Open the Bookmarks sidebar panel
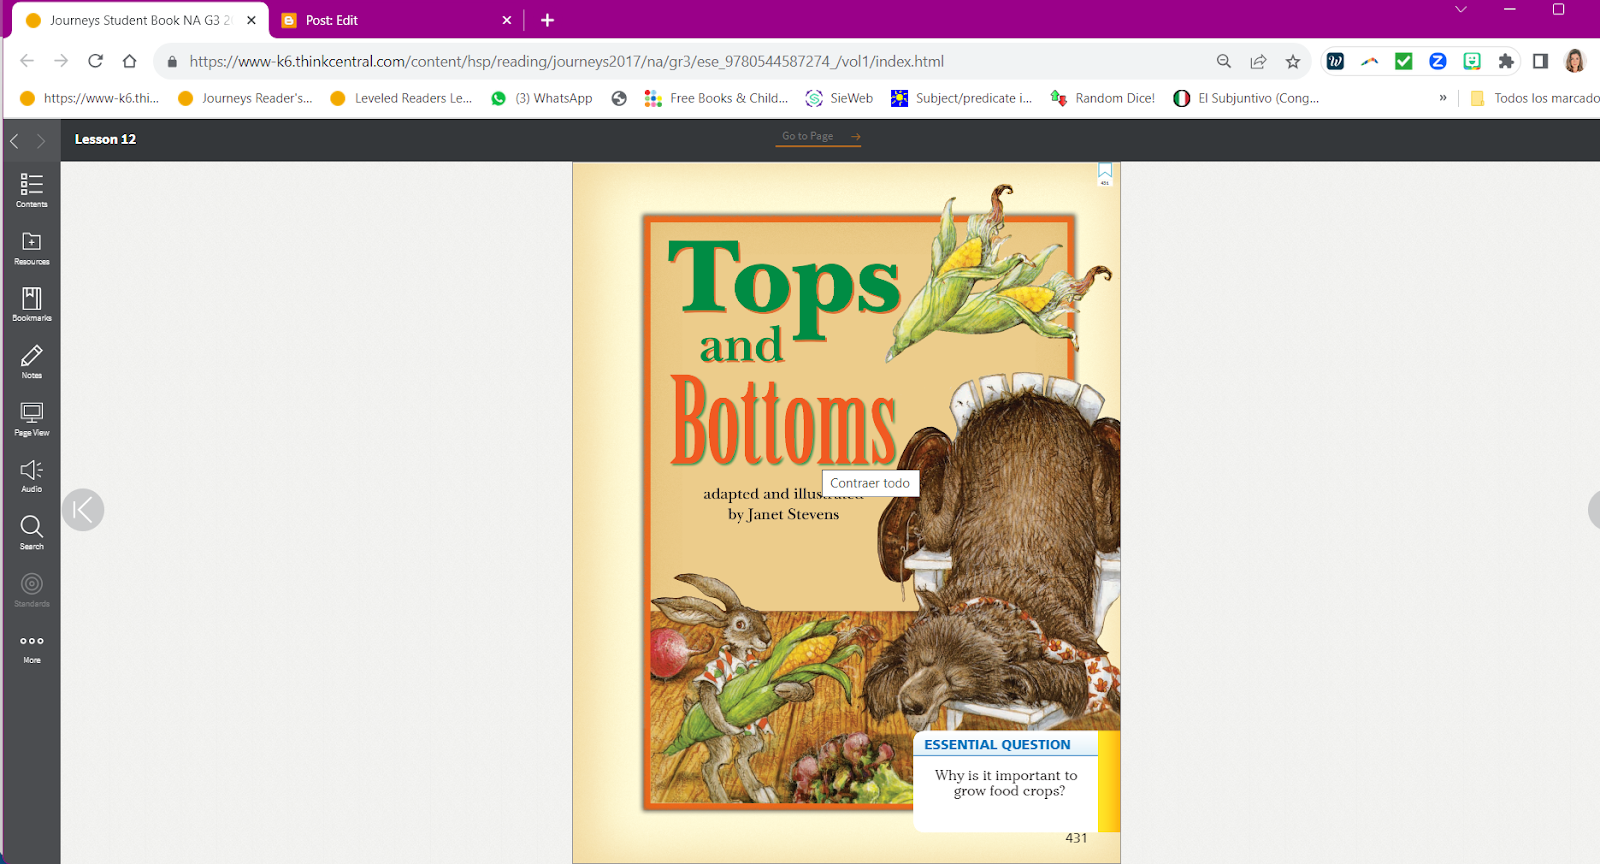The width and height of the screenshot is (1600, 864). pyautogui.click(x=31, y=305)
